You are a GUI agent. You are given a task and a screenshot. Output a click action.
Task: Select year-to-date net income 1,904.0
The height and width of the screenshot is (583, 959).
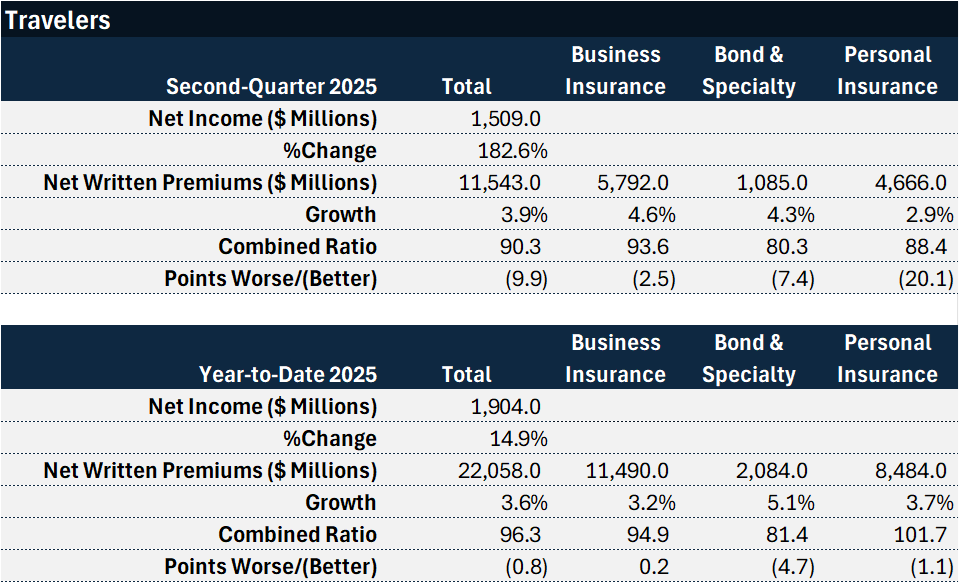pyautogui.click(x=505, y=406)
